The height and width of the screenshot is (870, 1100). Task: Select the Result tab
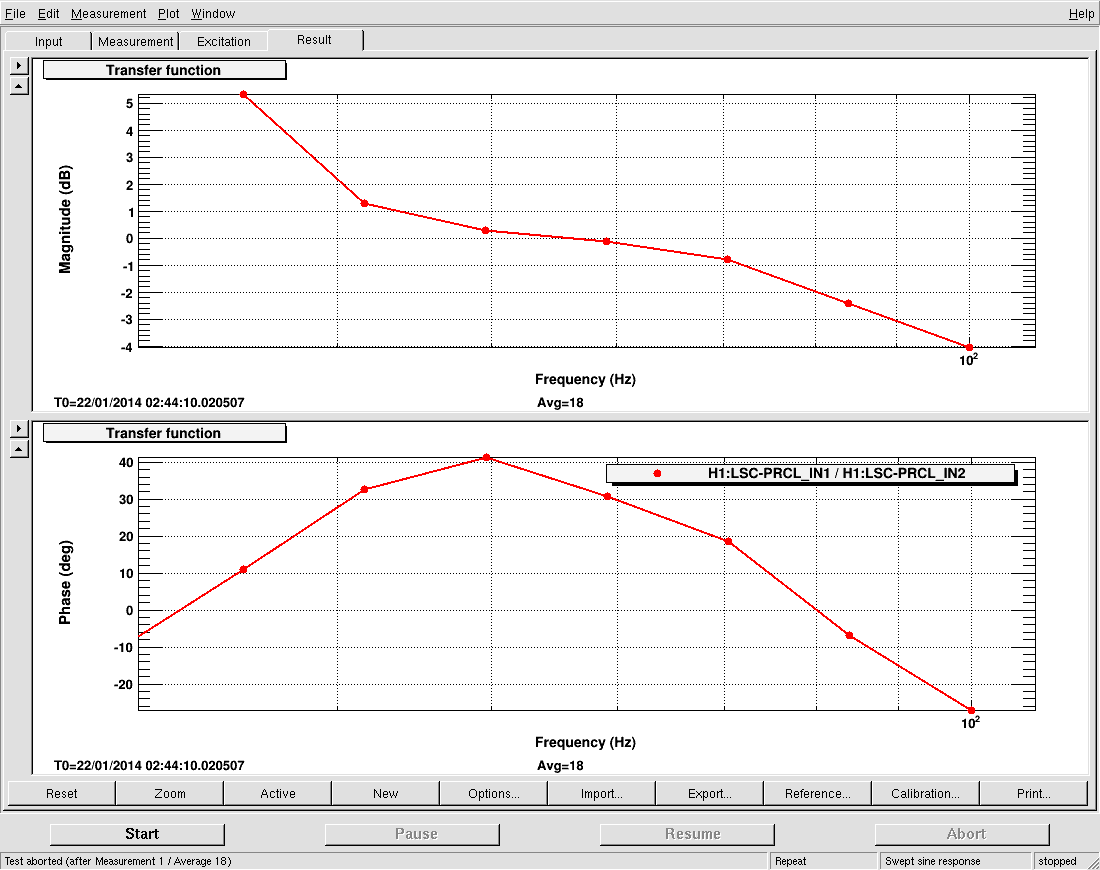click(x=314, y=39)
